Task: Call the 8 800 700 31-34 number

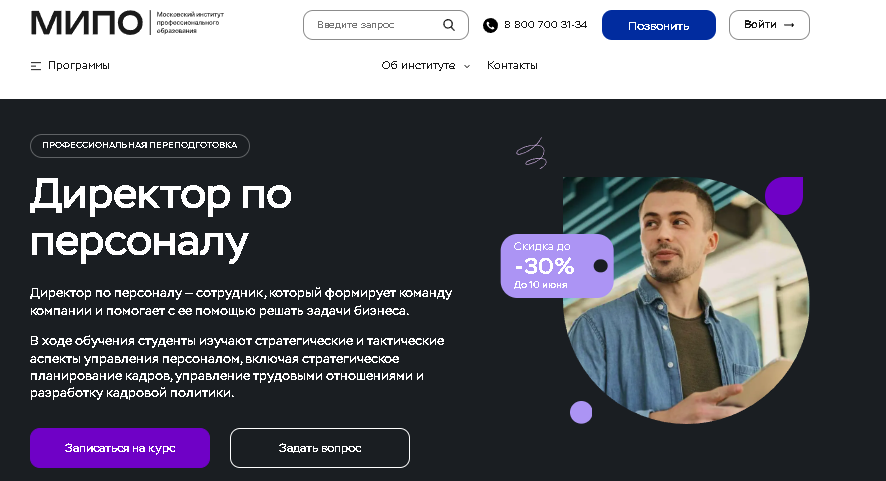Action: pos(545,25)
